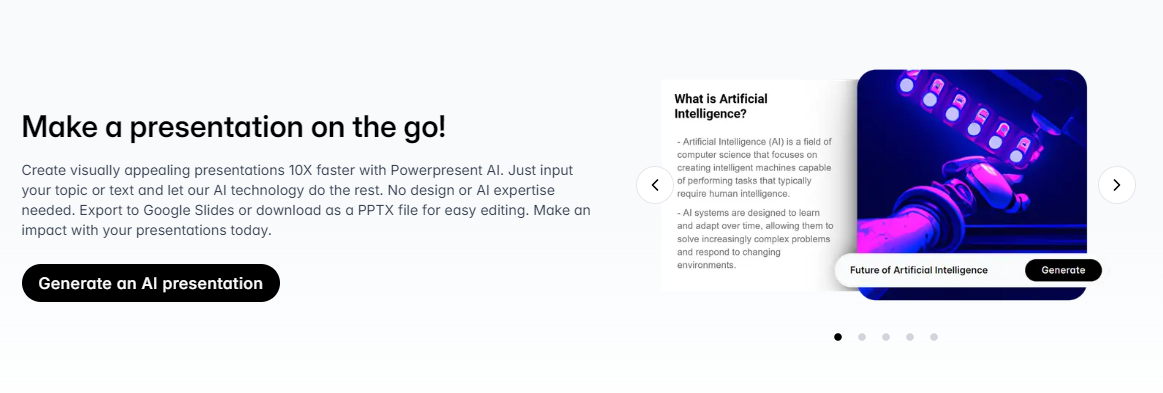Click the Google Slides mention
Screen dimensions: 1163x393
tap(190, 210)
